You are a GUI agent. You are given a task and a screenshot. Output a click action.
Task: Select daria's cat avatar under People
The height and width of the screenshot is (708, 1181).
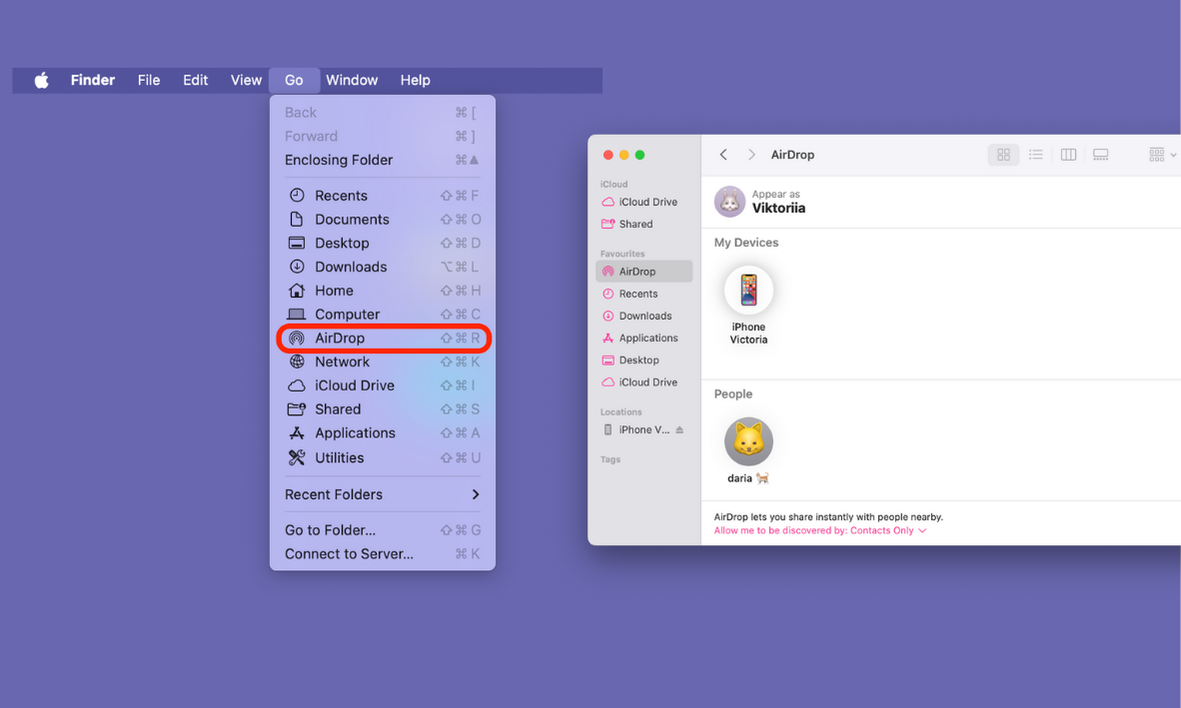coord(748,441)
